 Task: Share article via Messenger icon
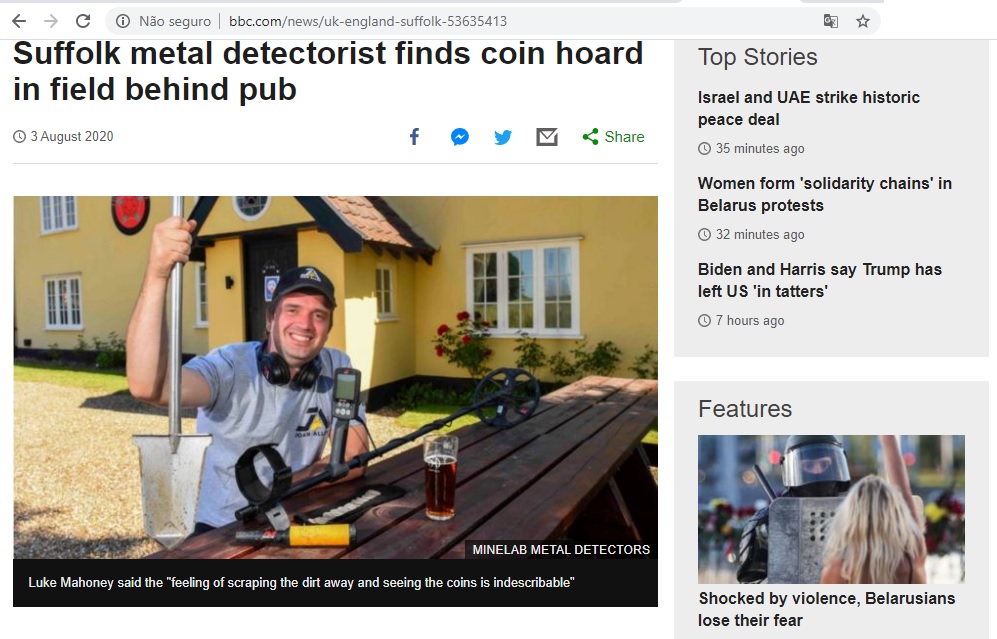point(460,137)
